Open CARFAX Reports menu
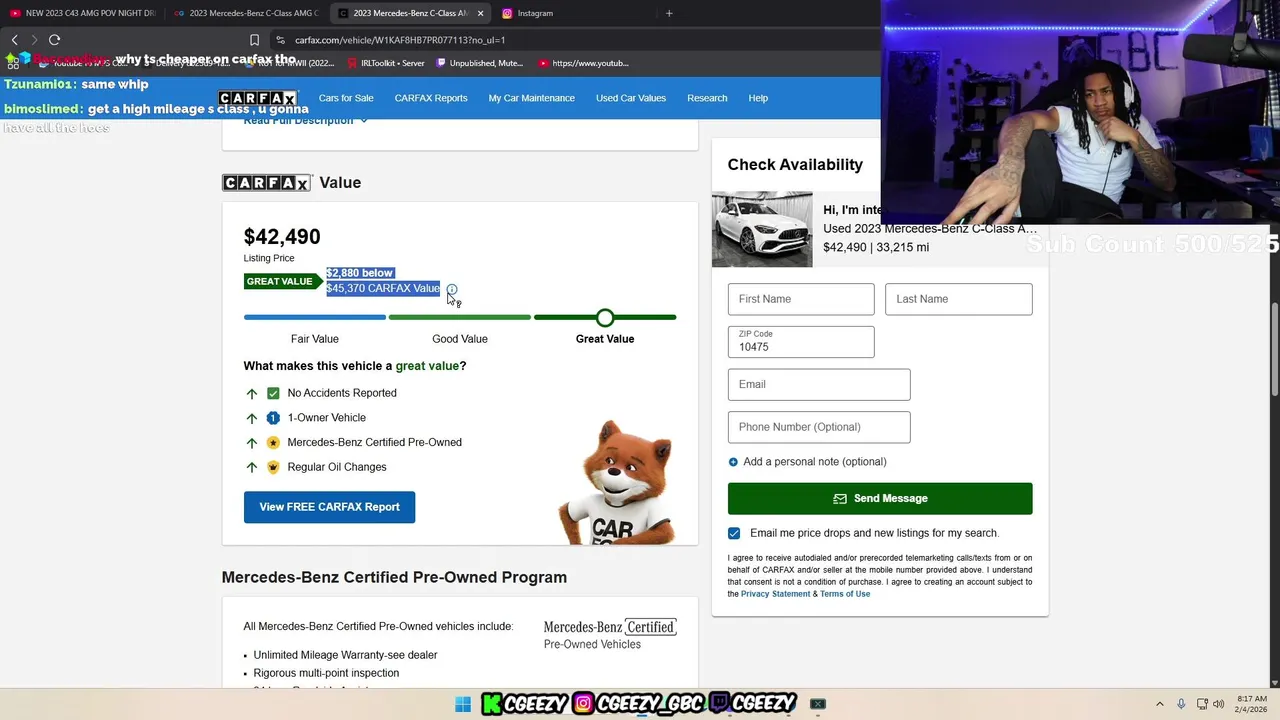This screenshot has width=1280, height=720. click(x=431, y=98)
